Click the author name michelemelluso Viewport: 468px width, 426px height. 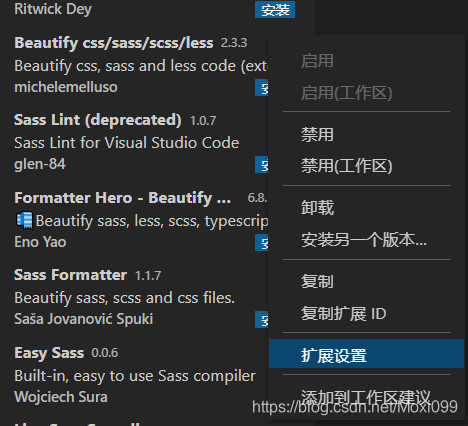(66, 87)
